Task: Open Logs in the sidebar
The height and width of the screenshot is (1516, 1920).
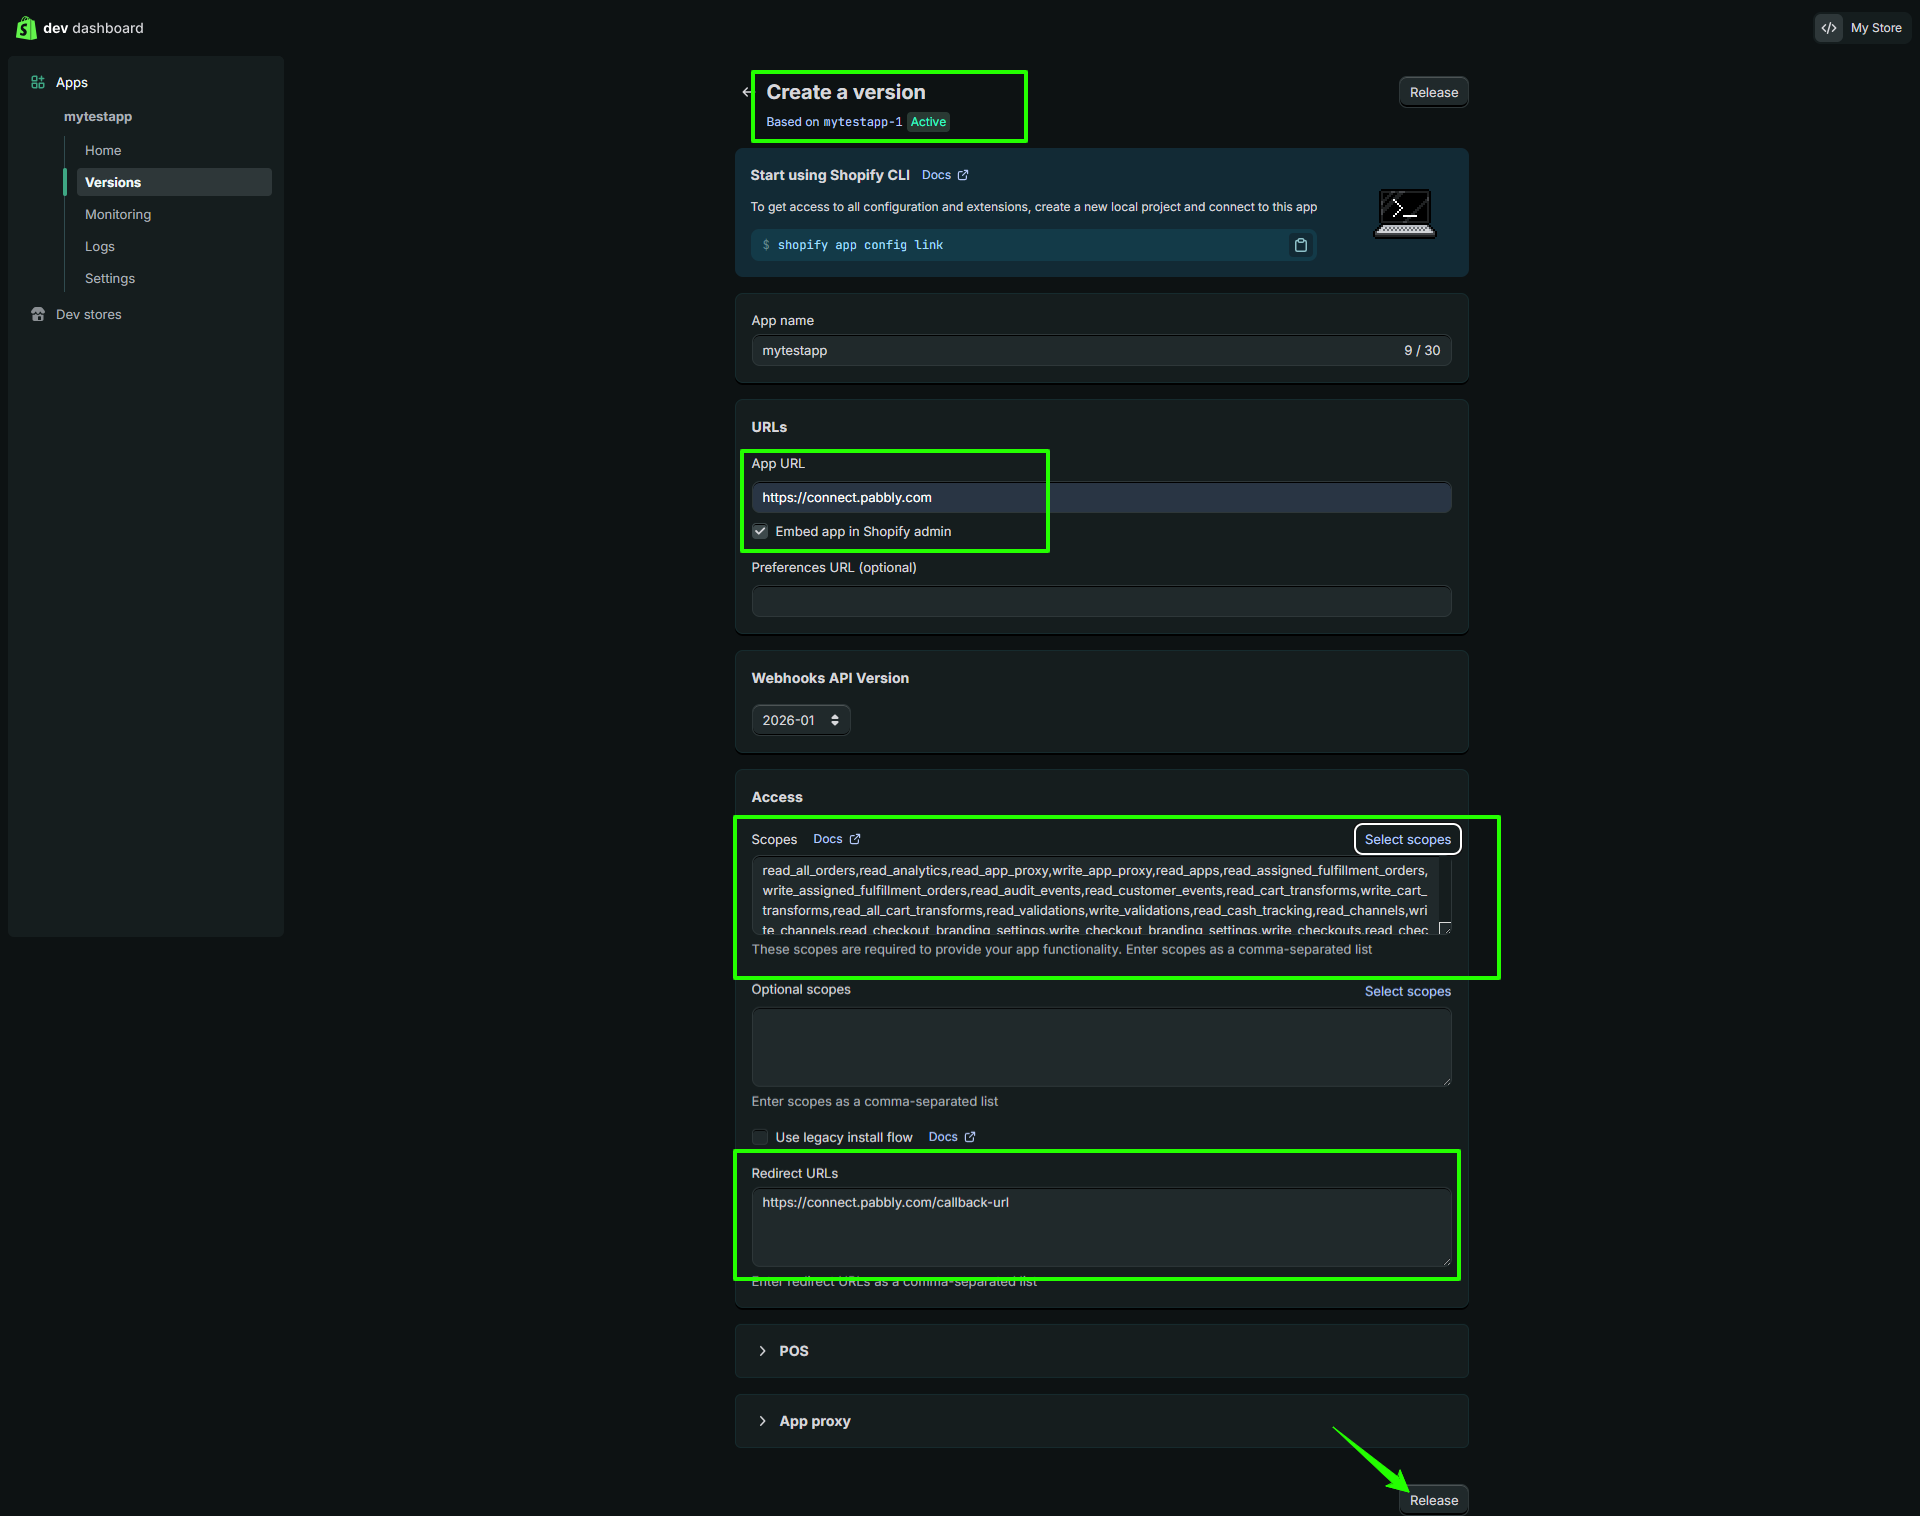Action: pyautogui.click(x=100, y=246)
